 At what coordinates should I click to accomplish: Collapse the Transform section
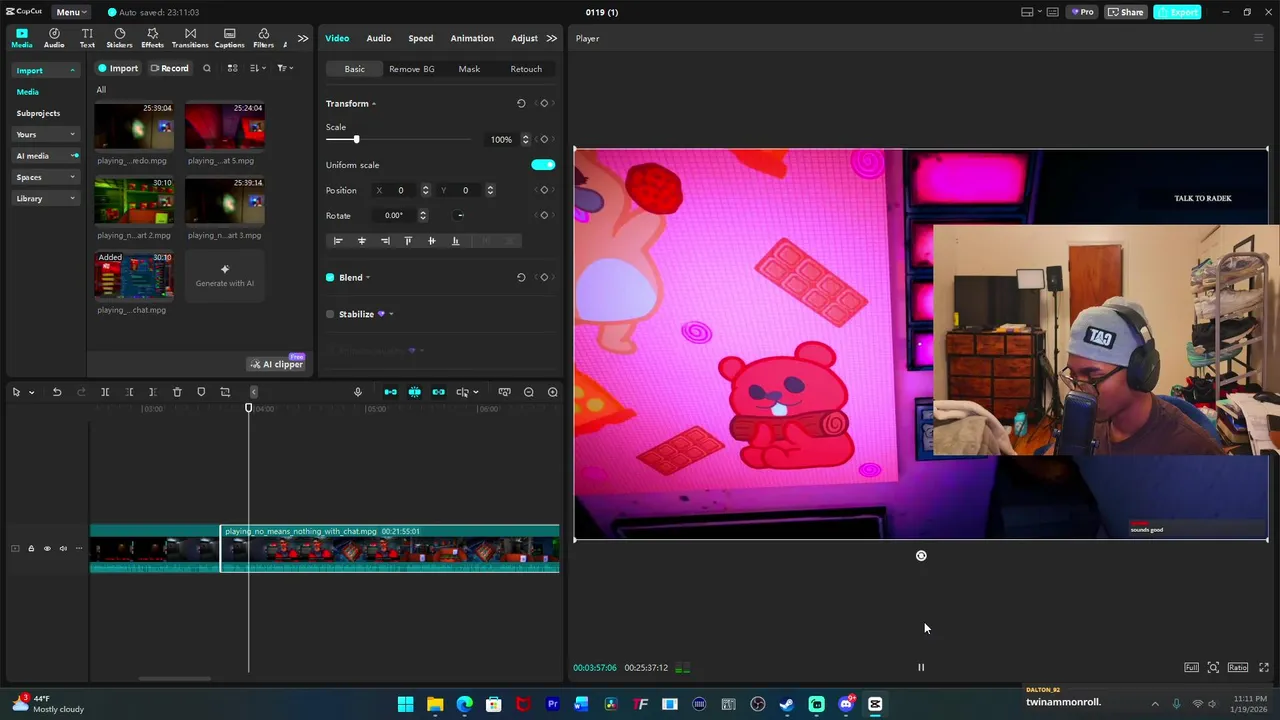374,103
